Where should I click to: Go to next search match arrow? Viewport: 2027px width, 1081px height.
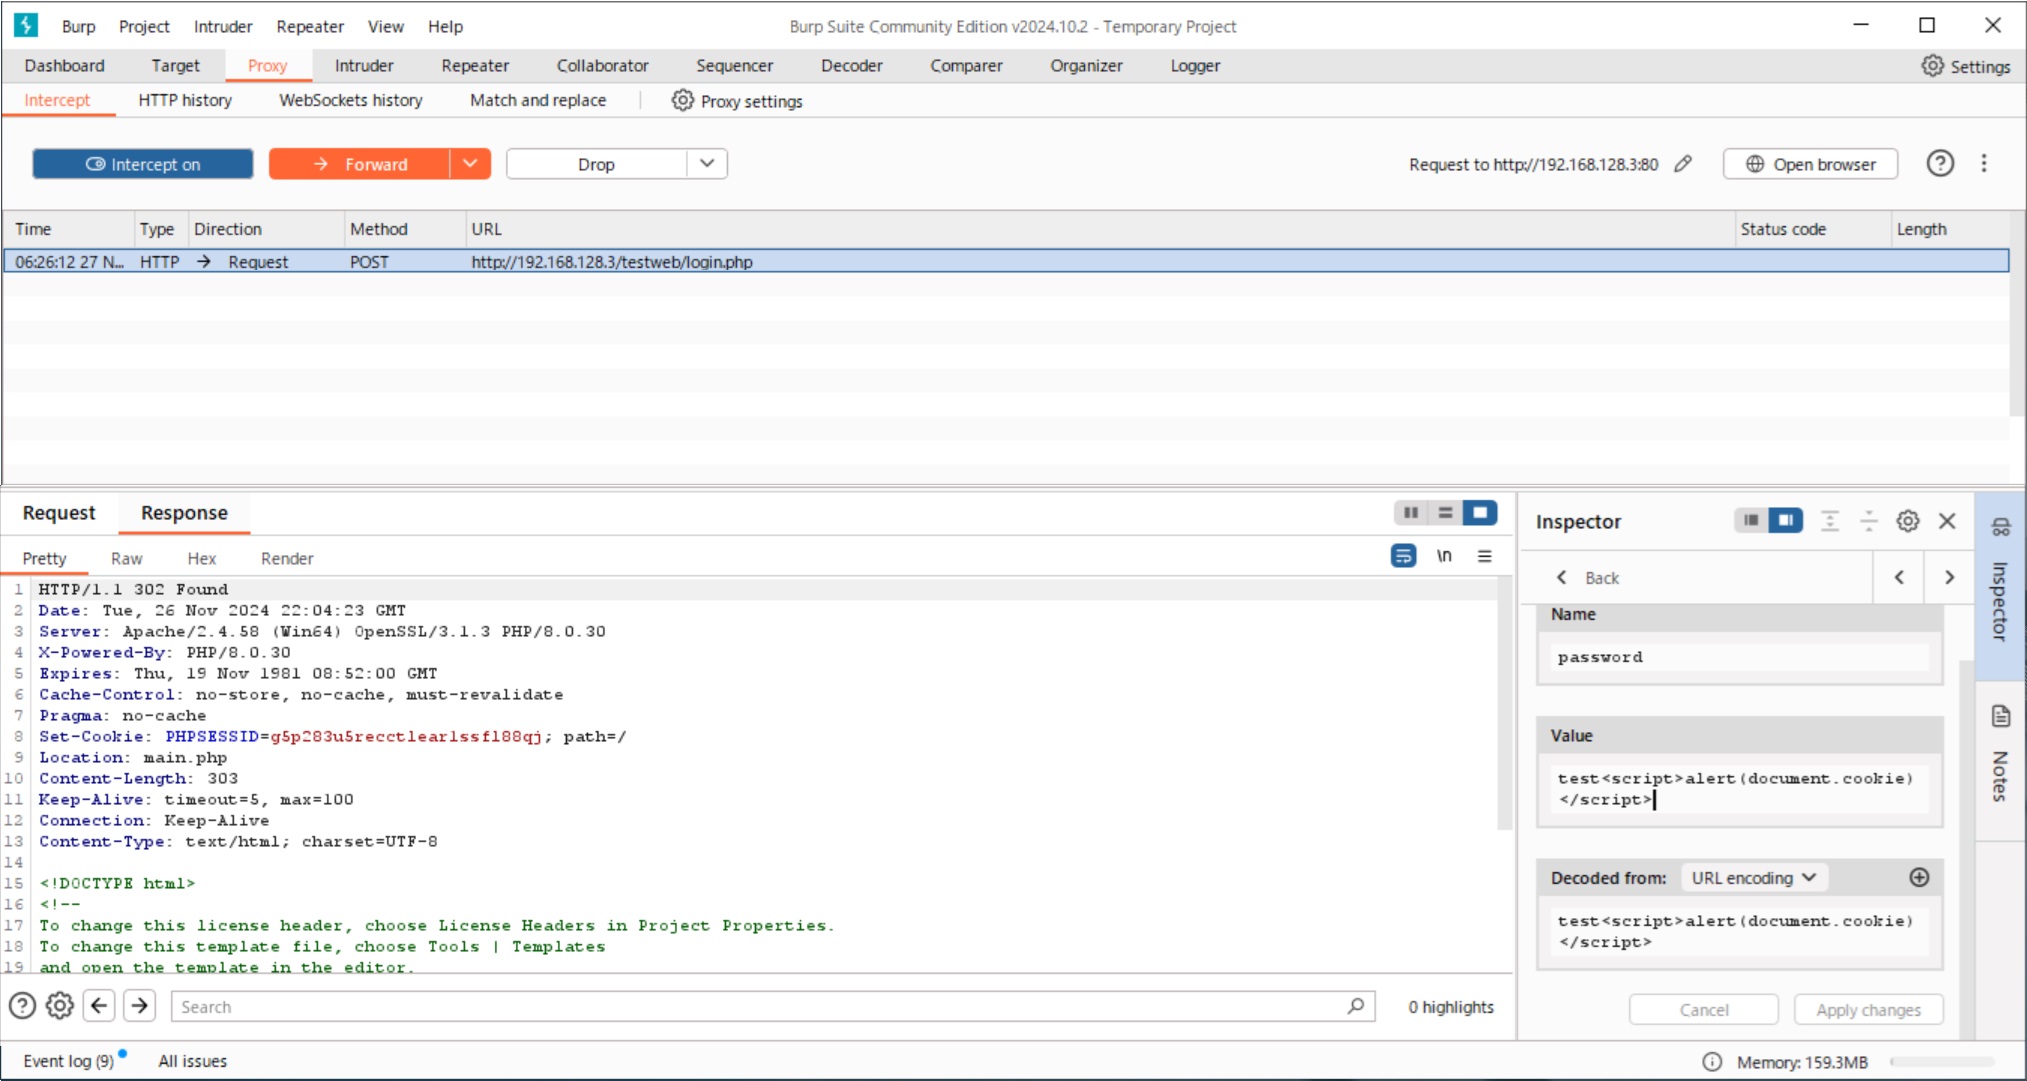click(x=140, y=1006)
